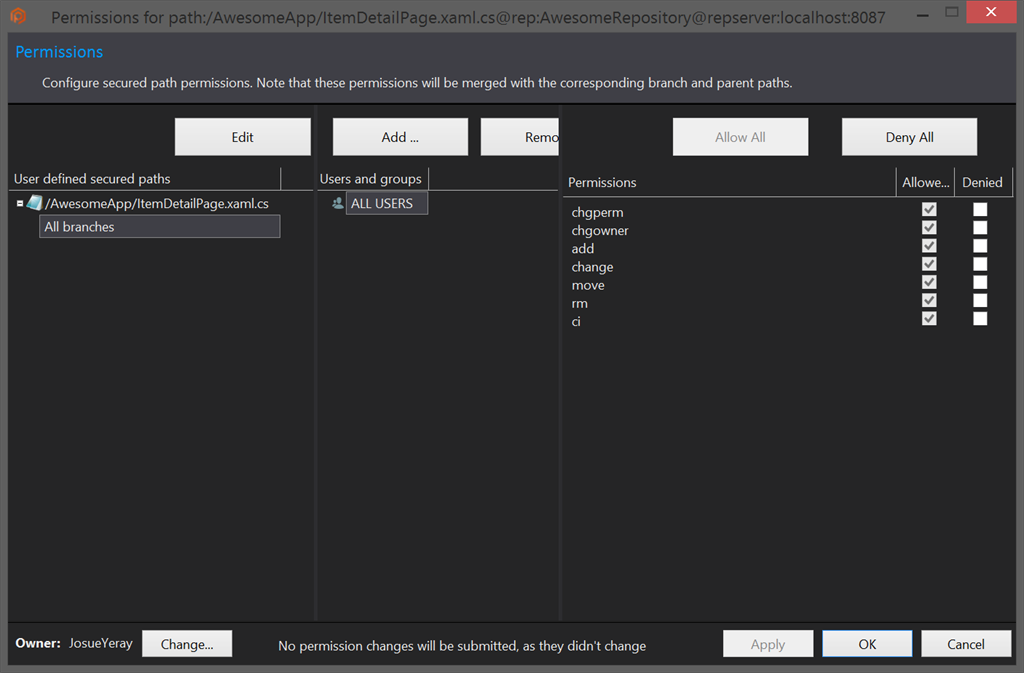Check Denied for chgperm permission
The height and width of the screenshot is (673, 1024).
[980, 210]
